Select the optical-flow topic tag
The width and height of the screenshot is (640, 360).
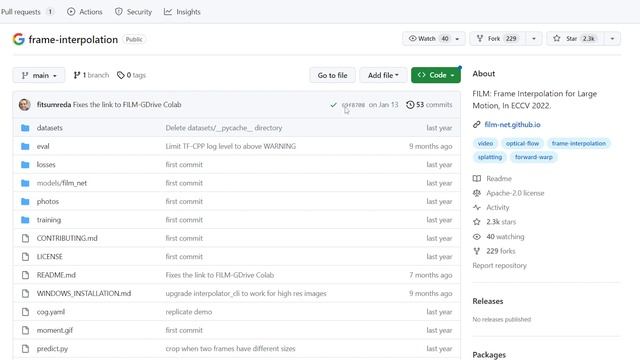tap(522, 143)
